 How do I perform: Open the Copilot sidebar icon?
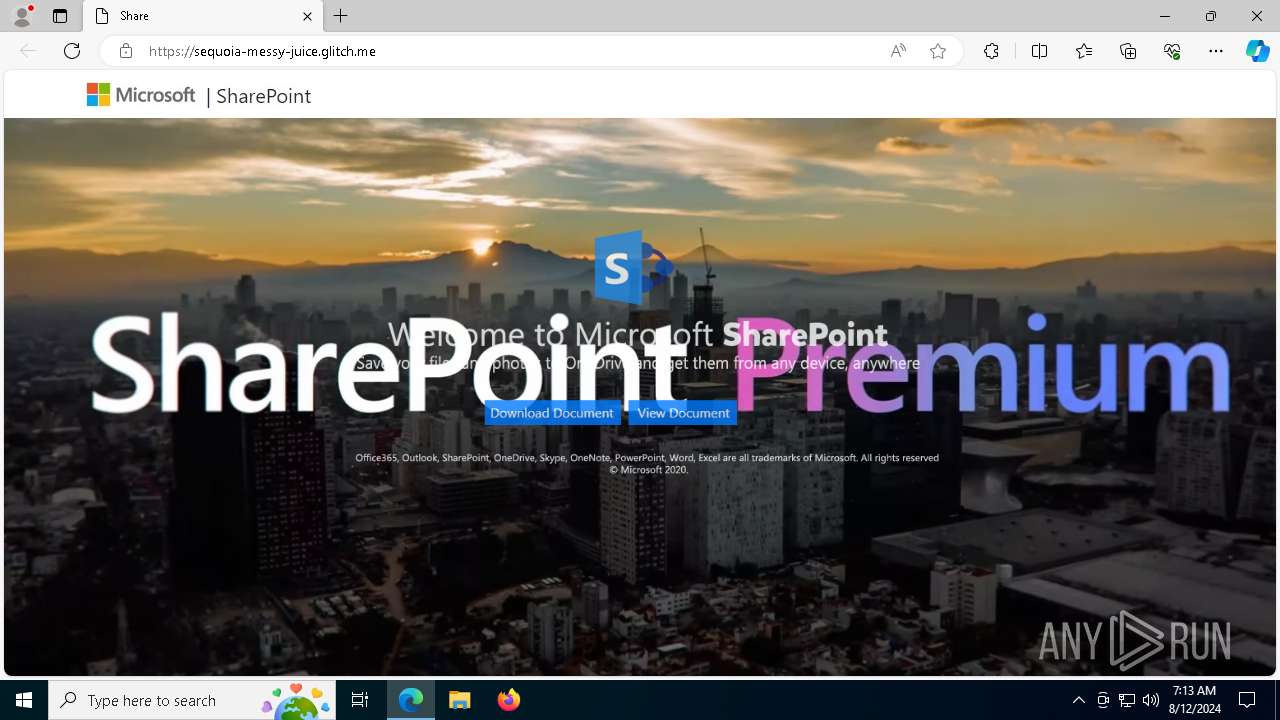pyautogui.click(x=1257, y=51)
